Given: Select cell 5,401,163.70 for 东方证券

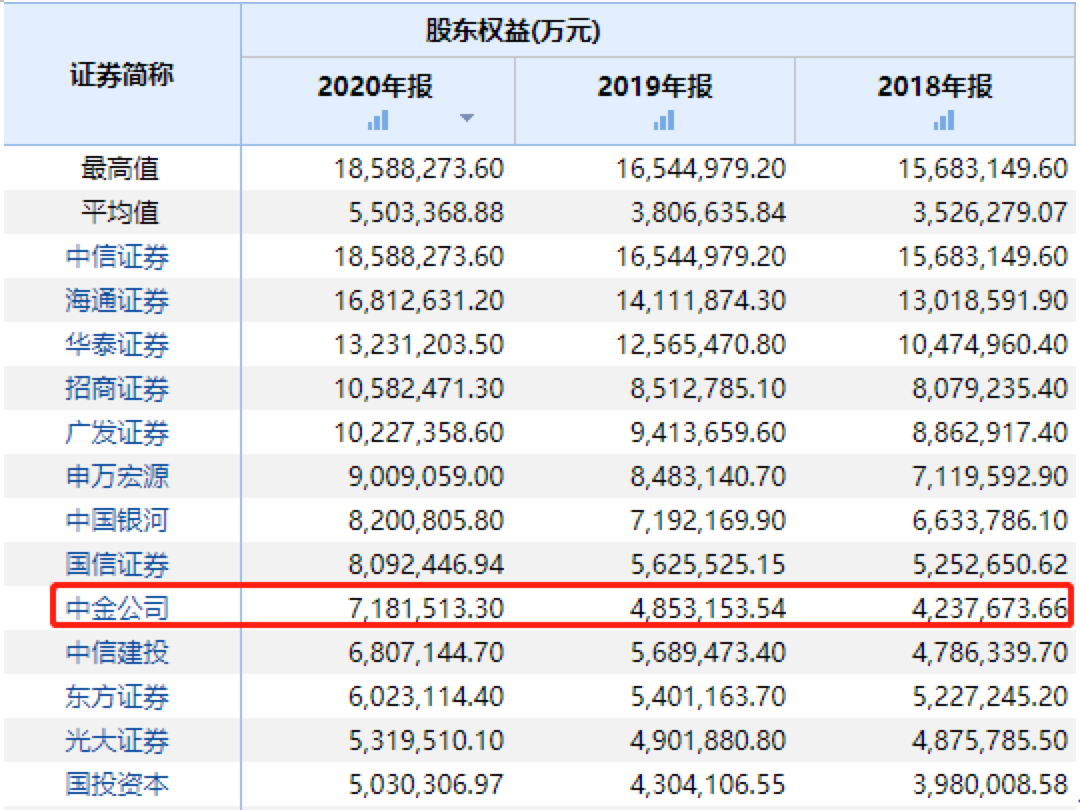Looking at the screenshot, I should tap(708, 696).
